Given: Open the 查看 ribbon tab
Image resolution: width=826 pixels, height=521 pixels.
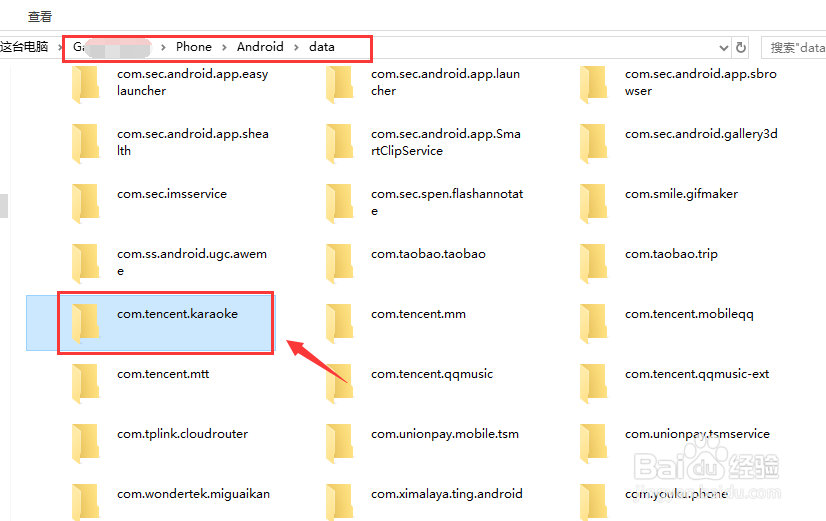Looking at the screenshot, I should coord(40,17).
